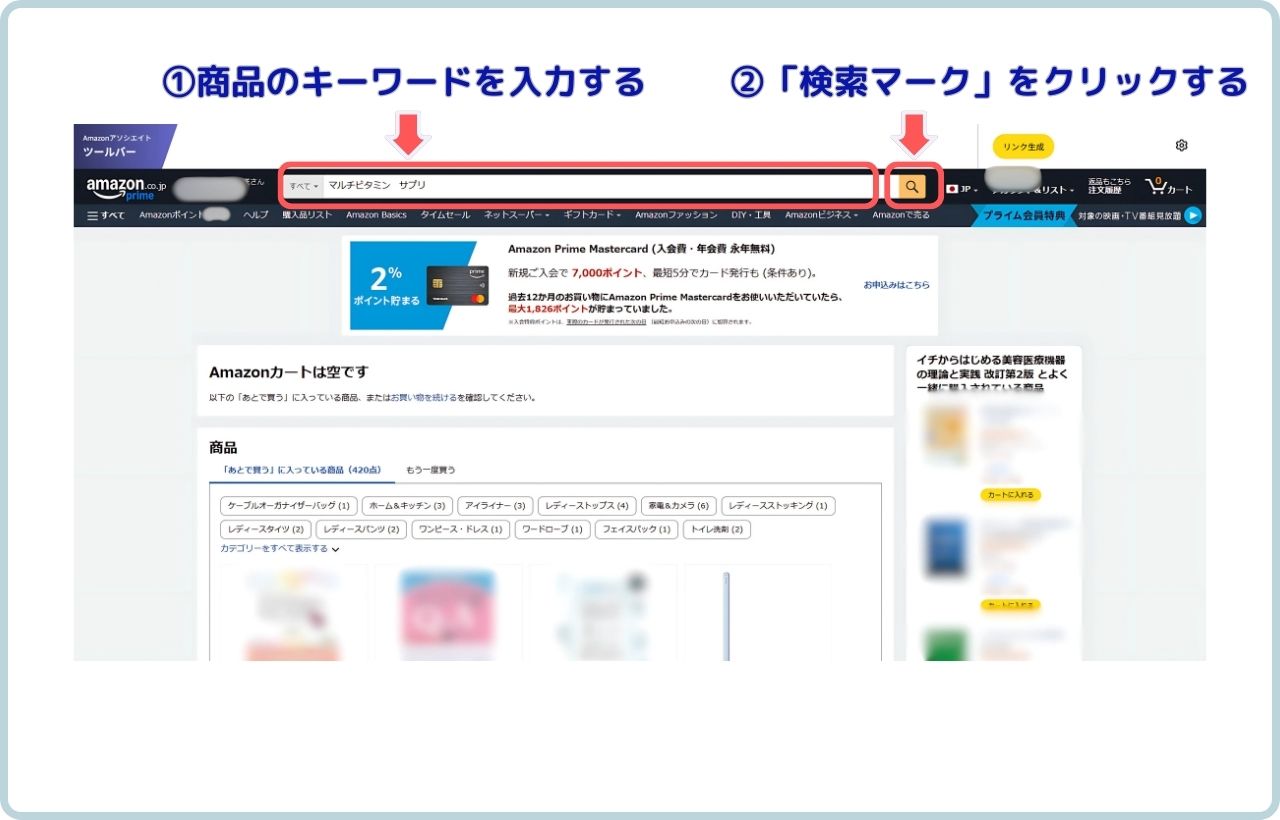This screenshot has height=820, width=1280.
Task: Open Amazonで売る in the navigation bar
Action: tap(901, 215)
